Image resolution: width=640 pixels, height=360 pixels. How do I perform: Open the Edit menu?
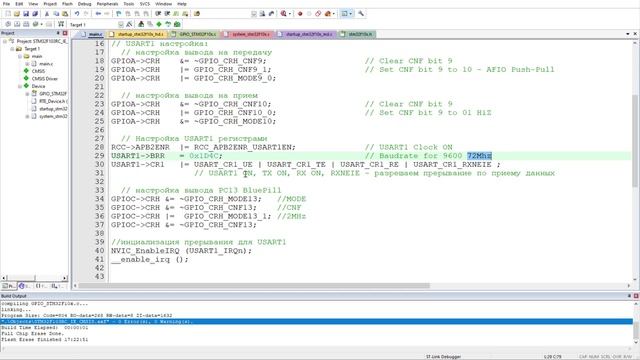point(19,4)
